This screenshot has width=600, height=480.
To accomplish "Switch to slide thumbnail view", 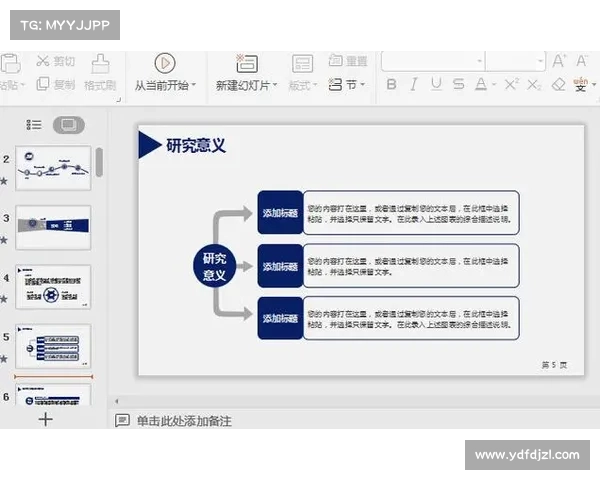I will (x=69, y=125).
